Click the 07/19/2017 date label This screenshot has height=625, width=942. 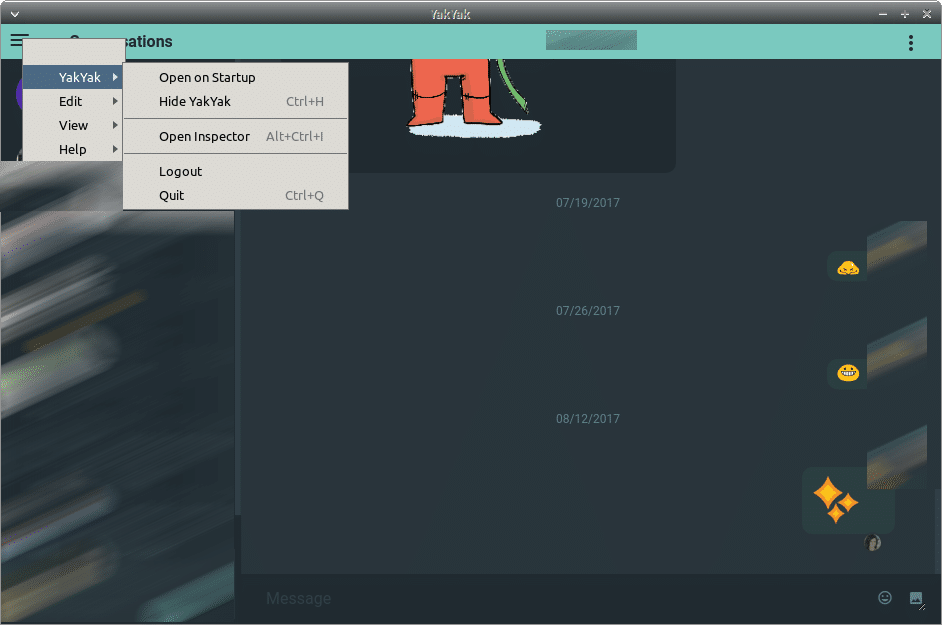coord(588,203)
